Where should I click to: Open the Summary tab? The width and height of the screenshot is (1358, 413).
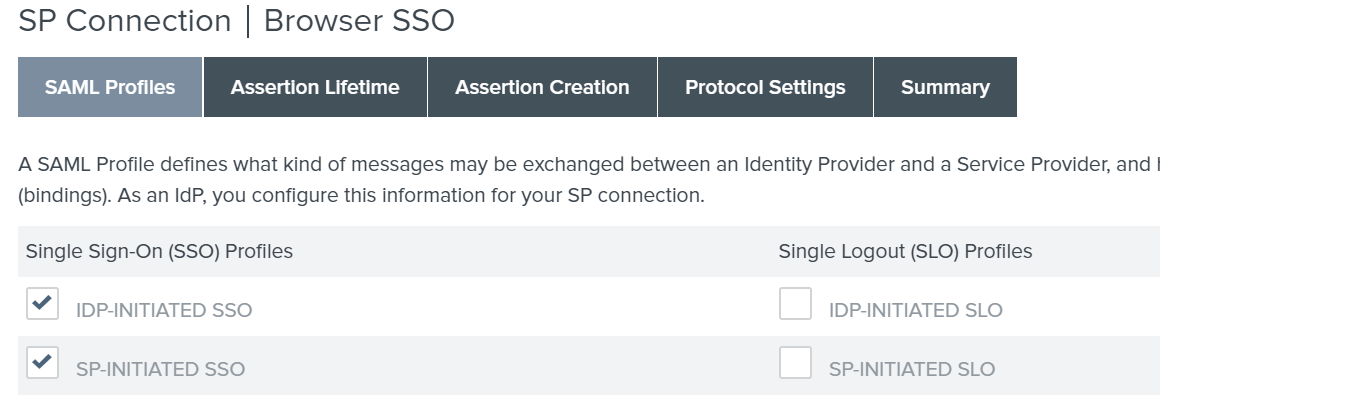pos(945,87)
